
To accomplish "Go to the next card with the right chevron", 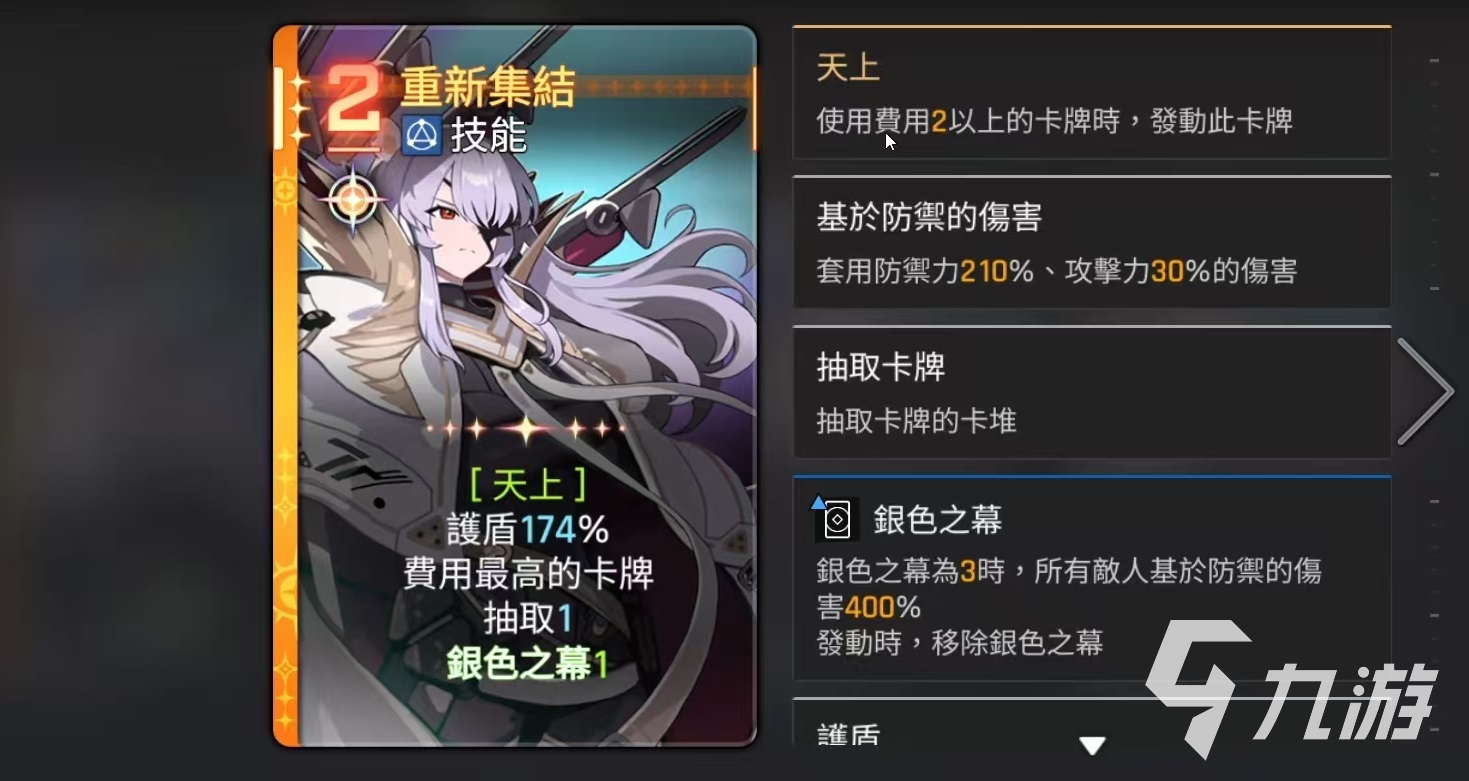I will click(1424, 390).
